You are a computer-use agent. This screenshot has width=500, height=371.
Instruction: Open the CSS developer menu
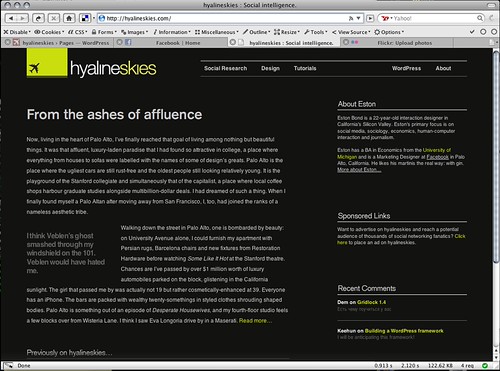[77, 32]
